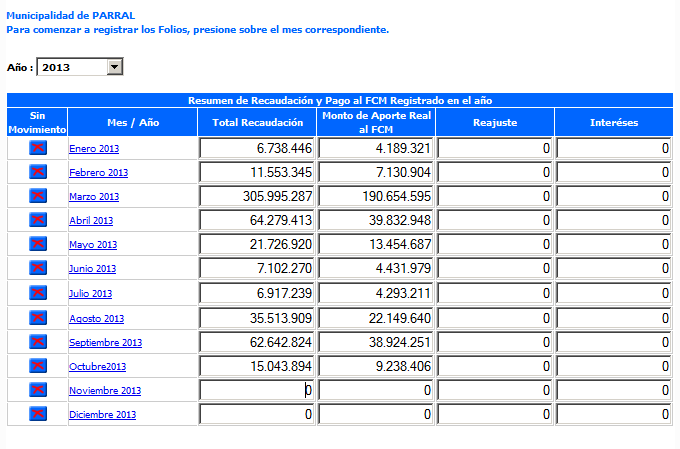Viewport: 680px width, 449px height.
Task: Select Total Recaudación field with 62.642.824
Action: tap(258, 342)
